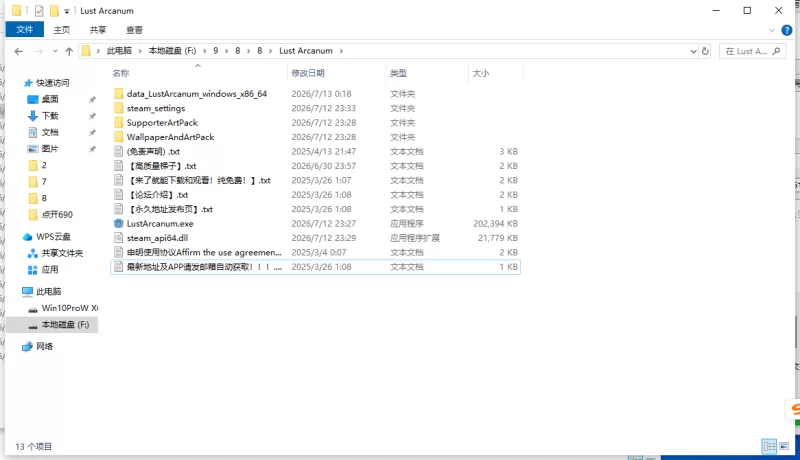Select 此电脑 in the address breadcrumb

tap(119, 50)
